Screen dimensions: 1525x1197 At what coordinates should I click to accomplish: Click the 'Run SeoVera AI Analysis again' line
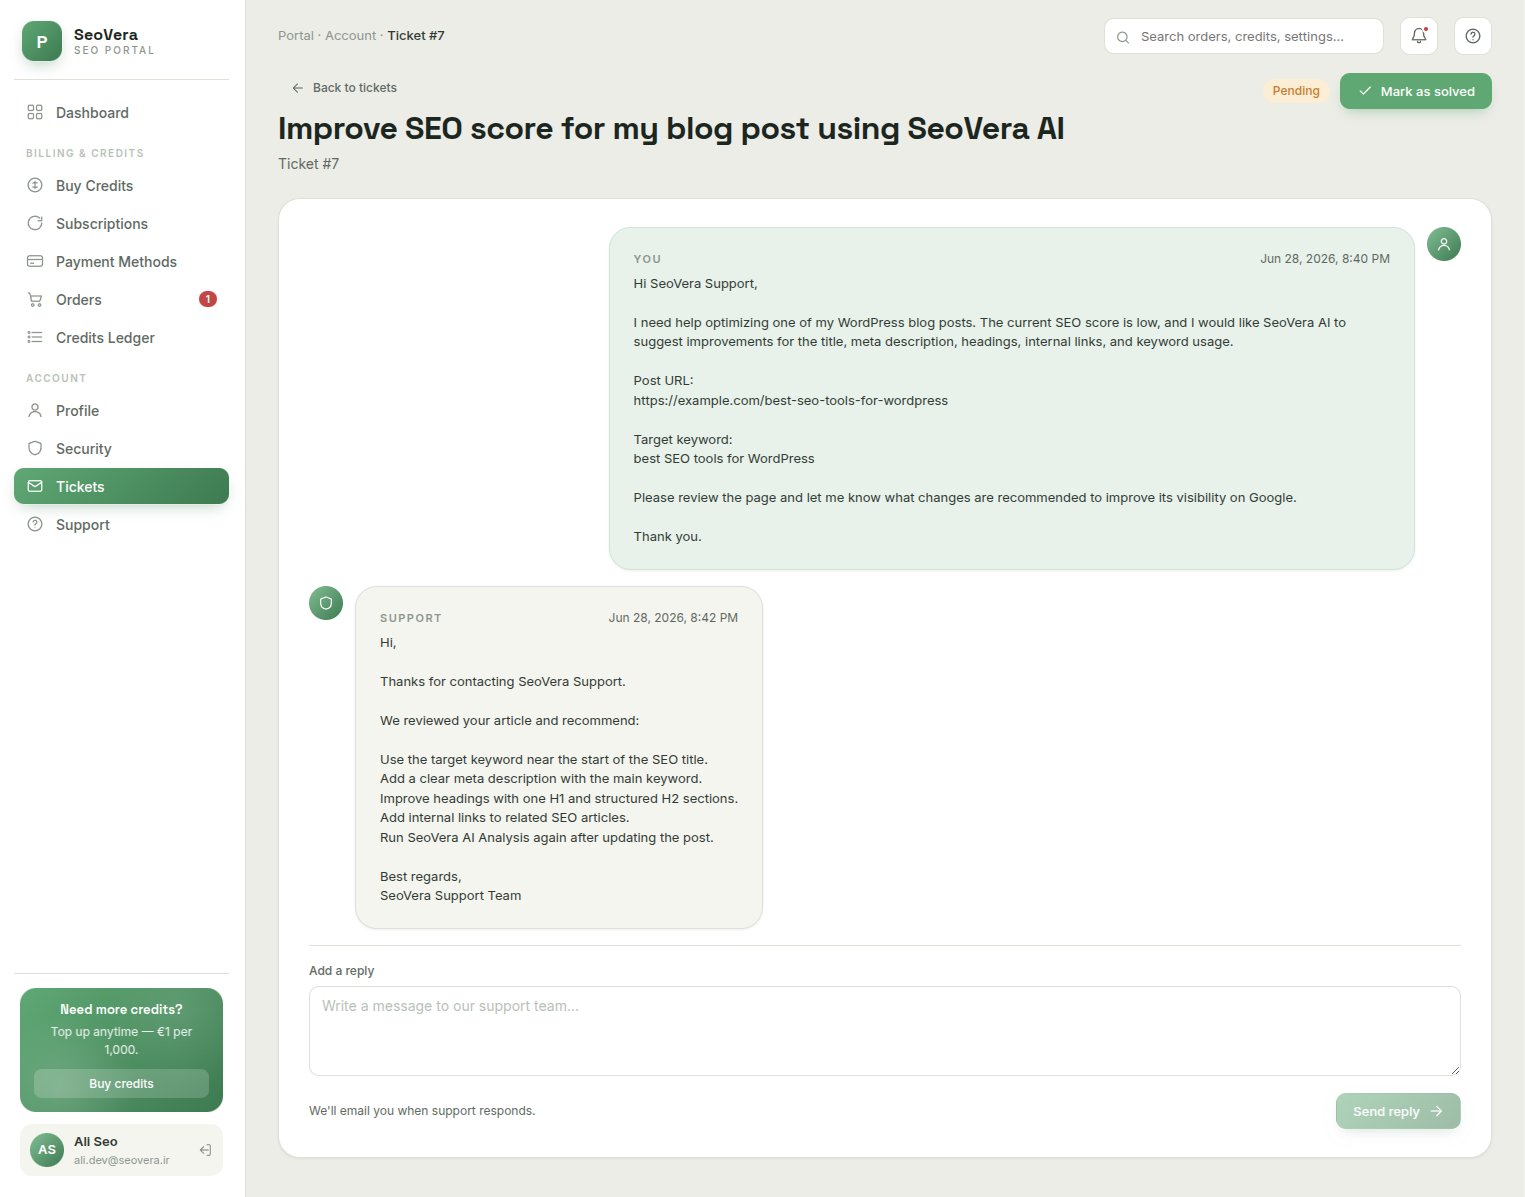[x=547, y=837]
